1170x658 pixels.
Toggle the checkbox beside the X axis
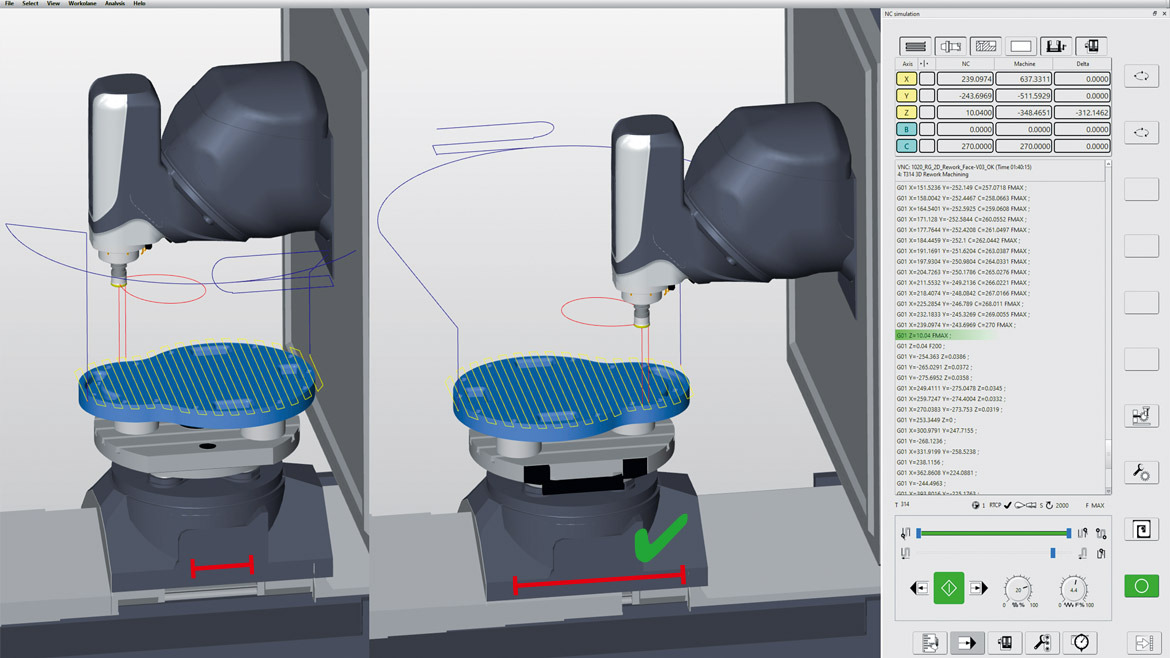[x=927, y=78]
